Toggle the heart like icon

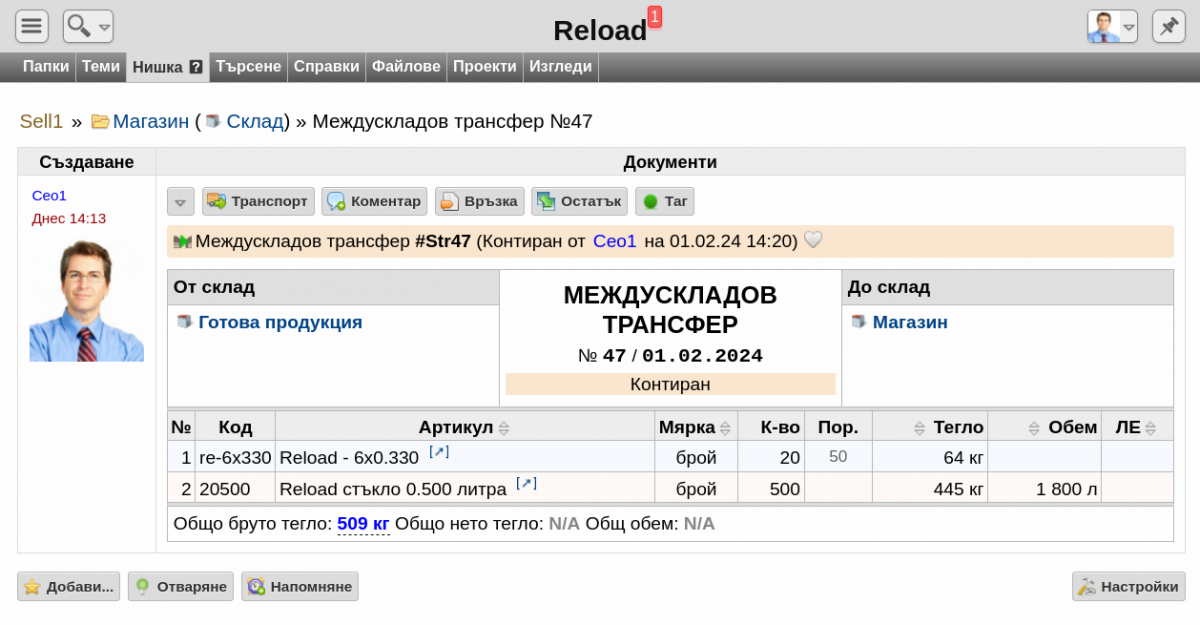tap(813, 240)
